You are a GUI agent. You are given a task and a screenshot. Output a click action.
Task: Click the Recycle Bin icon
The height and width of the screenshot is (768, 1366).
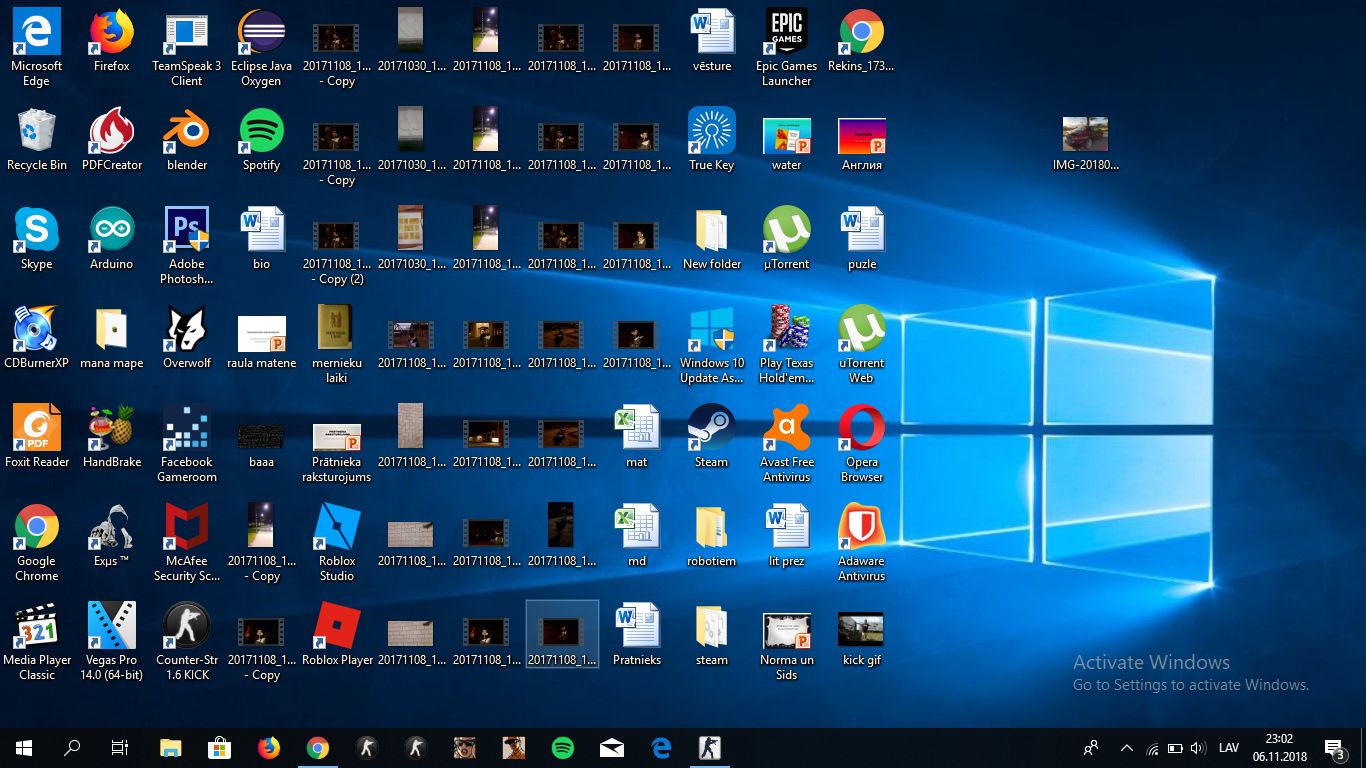pos(37,139)
